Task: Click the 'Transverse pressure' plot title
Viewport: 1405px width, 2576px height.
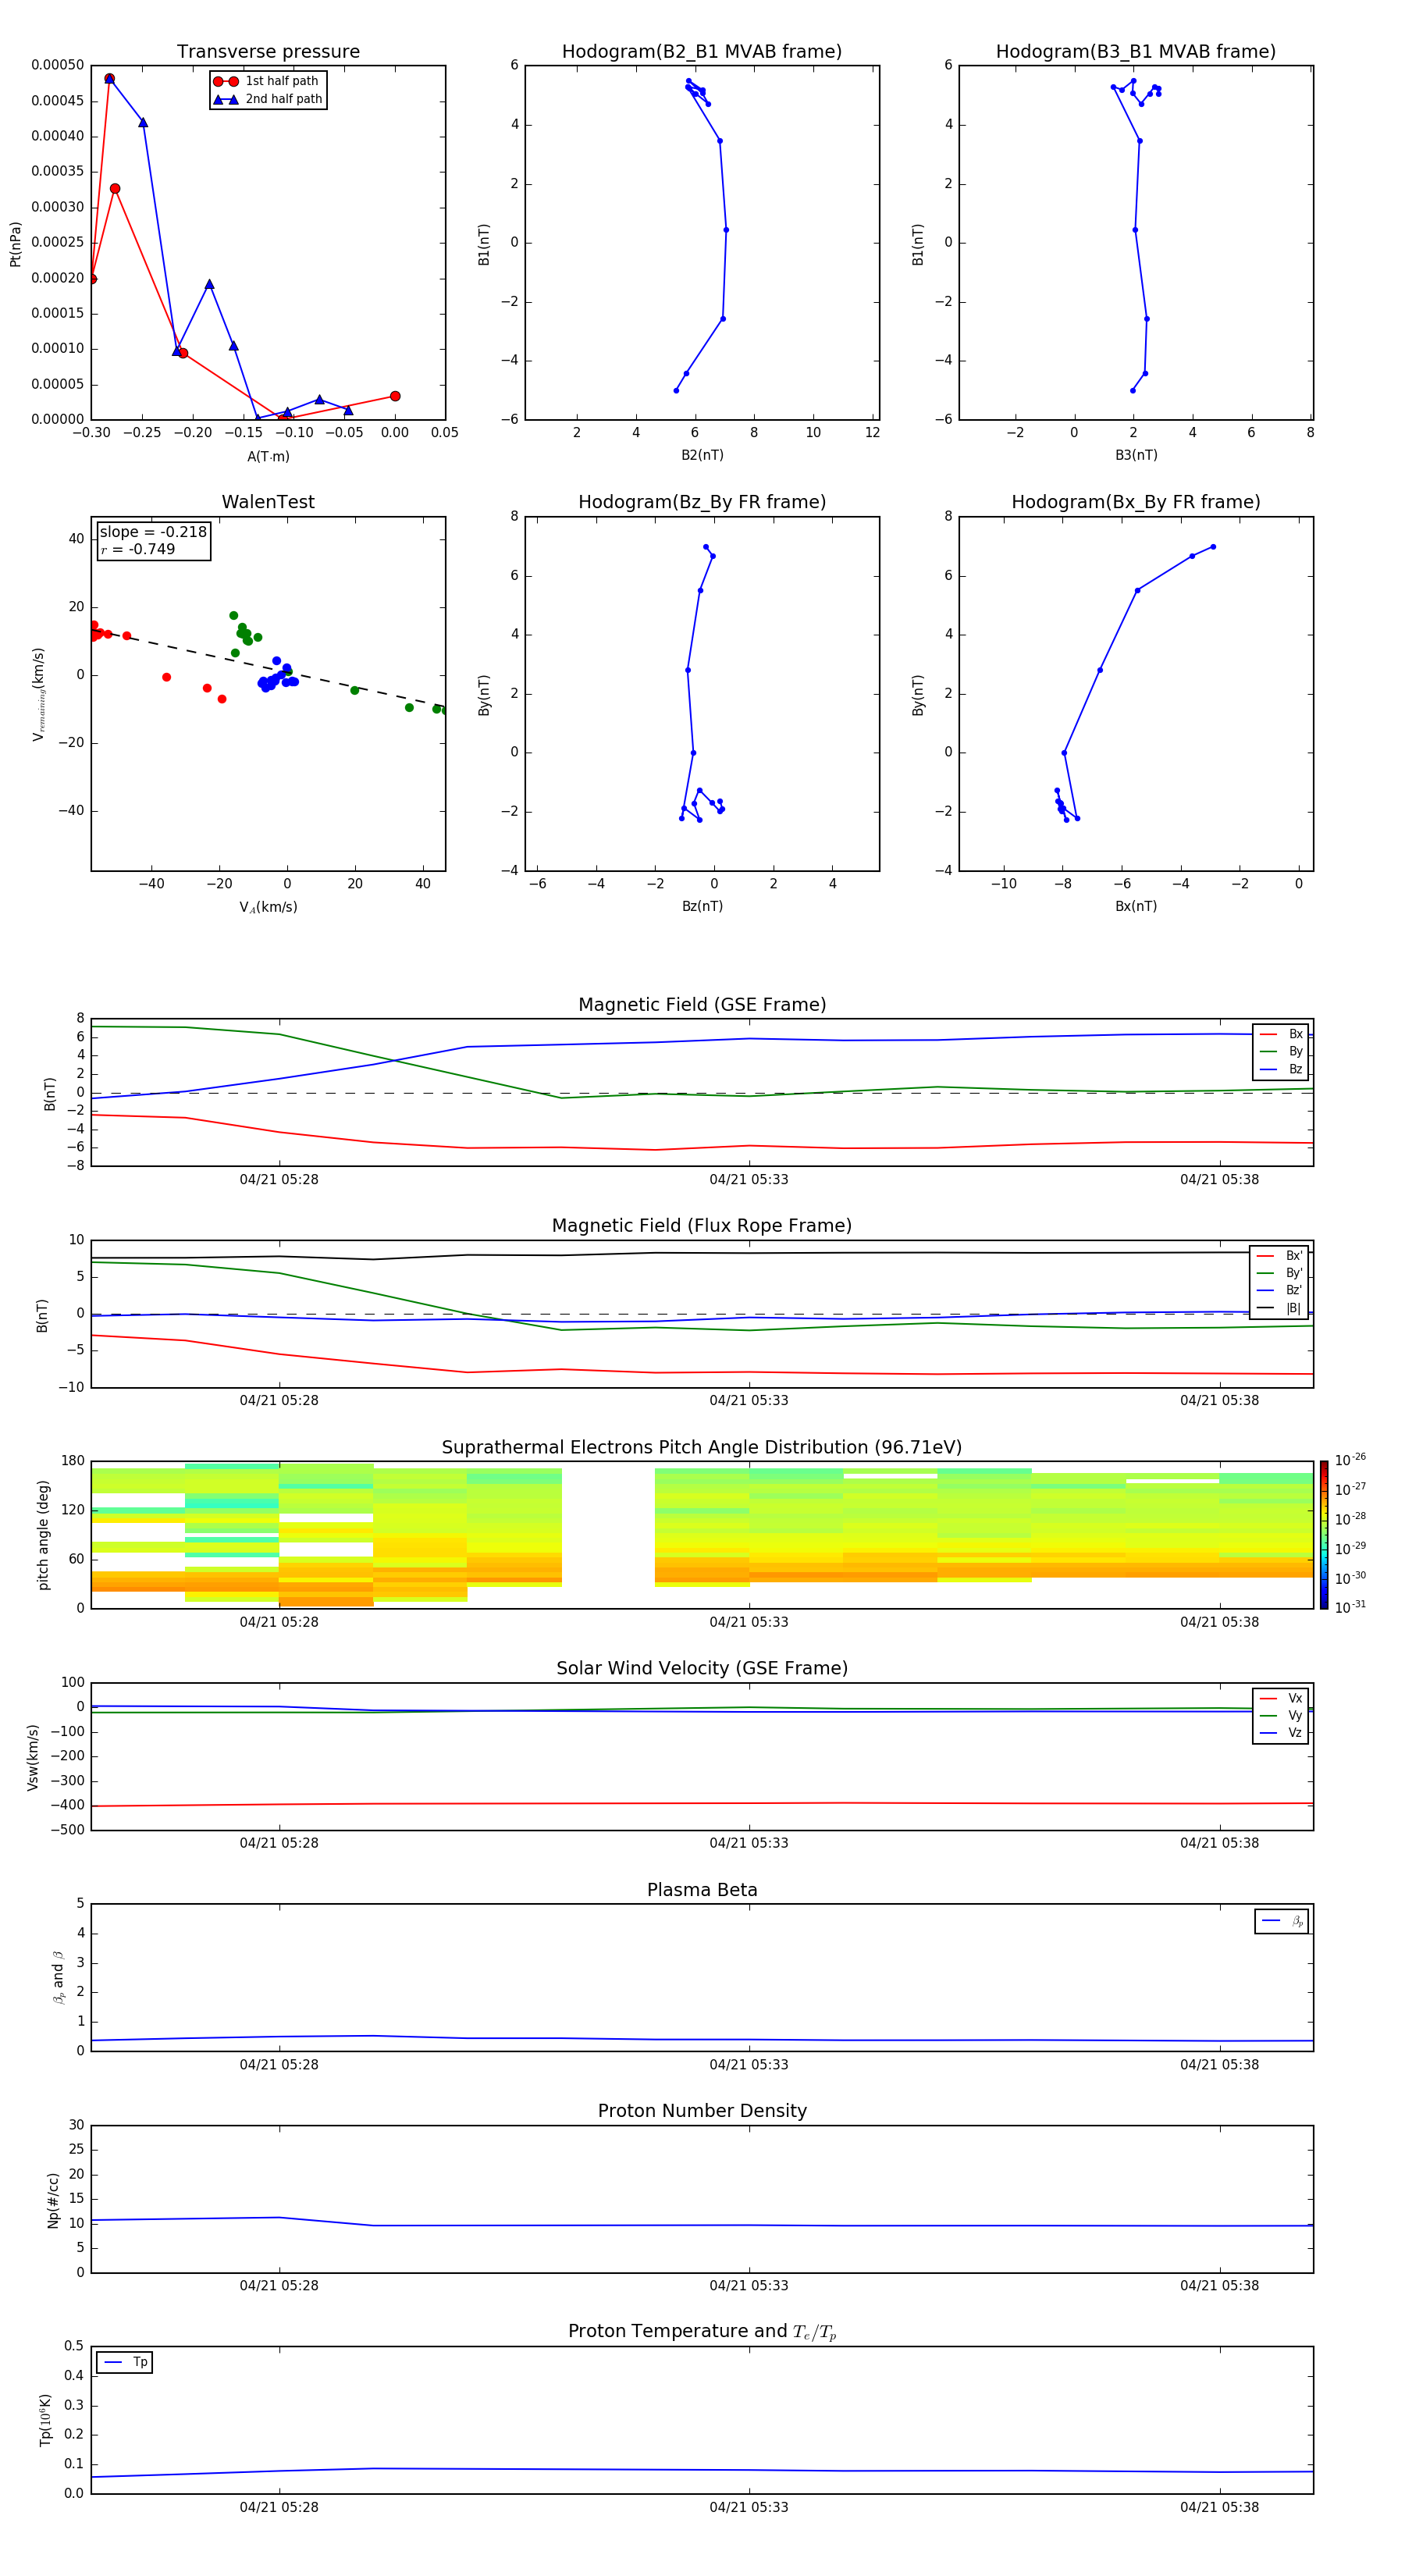Action: click(x=268, y=52)
